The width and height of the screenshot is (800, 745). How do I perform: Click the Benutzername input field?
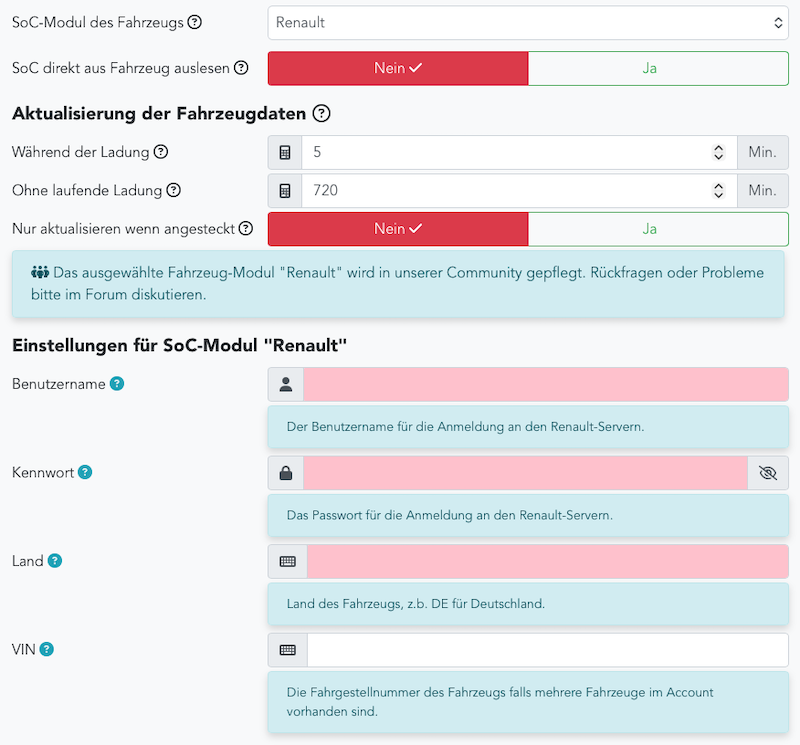point(545,384)
